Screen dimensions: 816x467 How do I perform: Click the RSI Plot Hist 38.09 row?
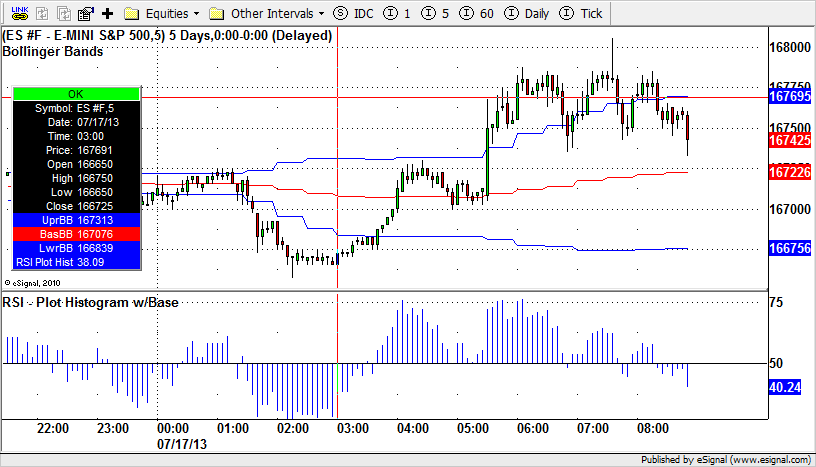(76, 262)
